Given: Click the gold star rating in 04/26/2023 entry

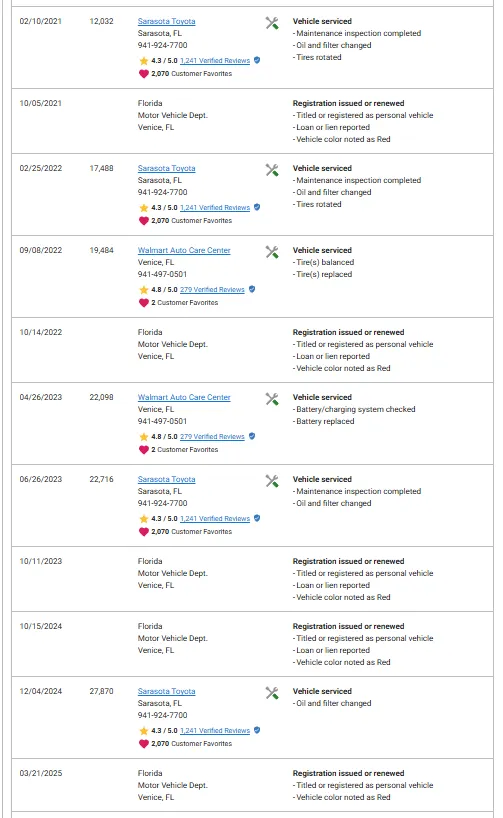Looking at the screenshot, I should pyautogui.click(x=143, y=437).
